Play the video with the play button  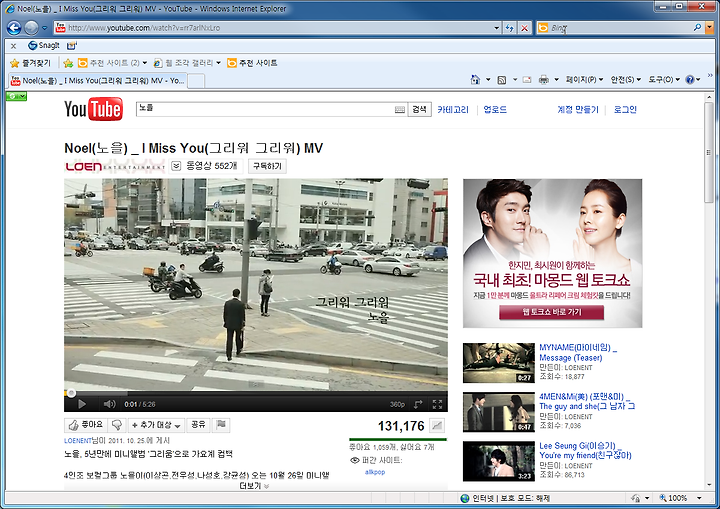[82, 404]
